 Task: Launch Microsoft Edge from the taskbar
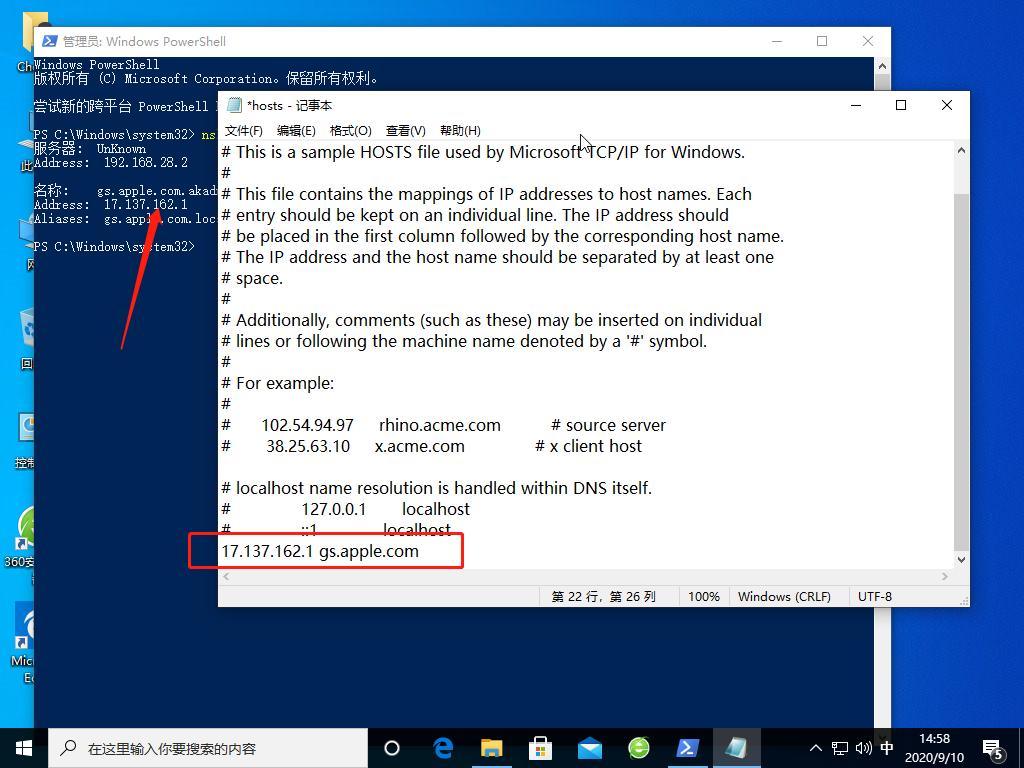(x=443, y=748)
